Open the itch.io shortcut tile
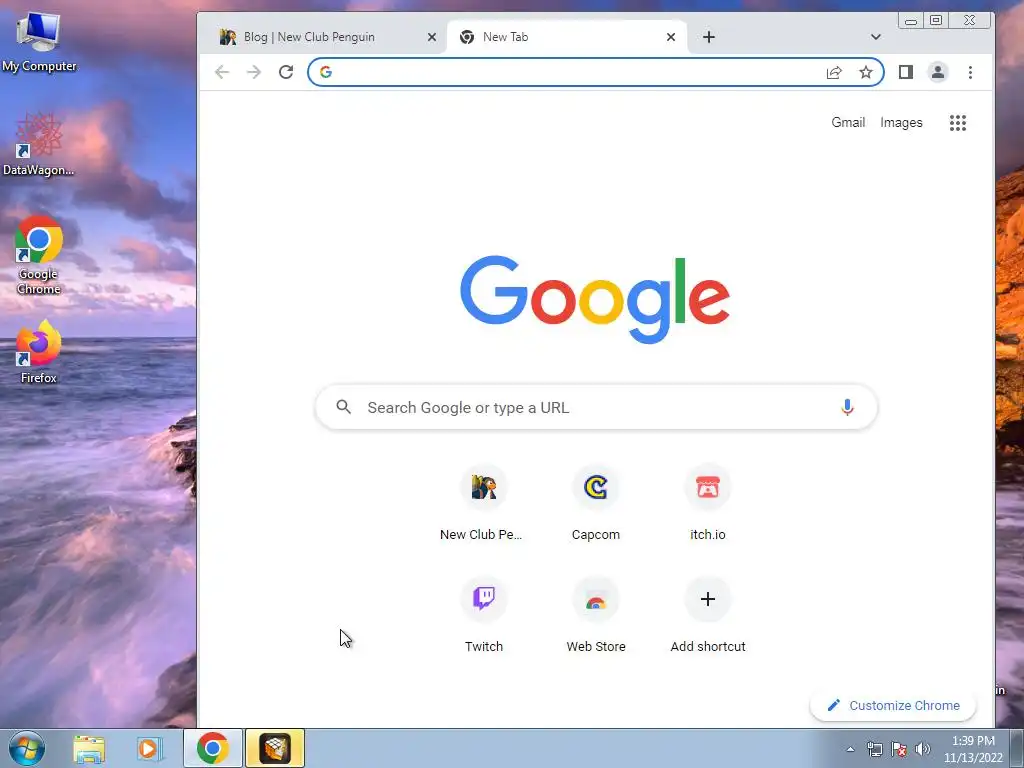The width and height of the screenshot is (1024, 768). tap(708, 504)
